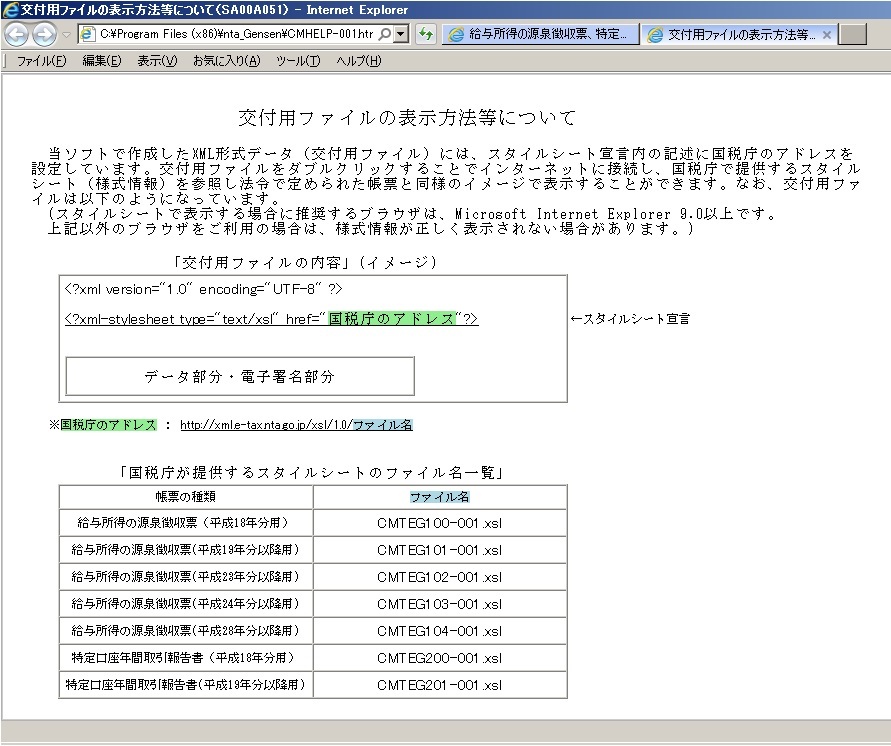Click 給与所得の源泉徴収票（平成18年分用） row
This screenshot has height=746, width=891.
[x=186, y=523]
